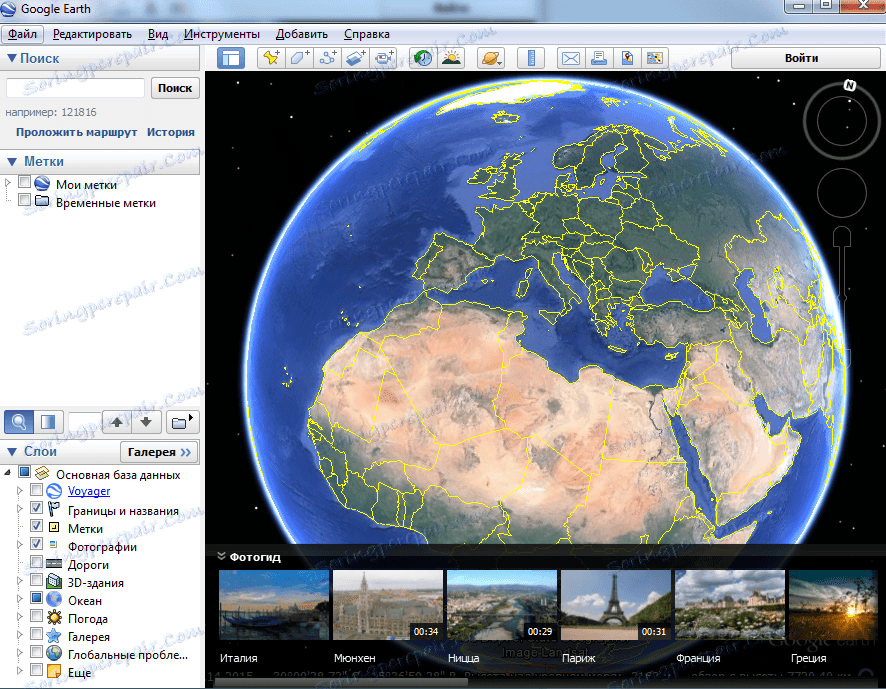The width and height of the screenshot is (886, 689).
Task: Open the Галерея button in Layers
Action: 159,452
